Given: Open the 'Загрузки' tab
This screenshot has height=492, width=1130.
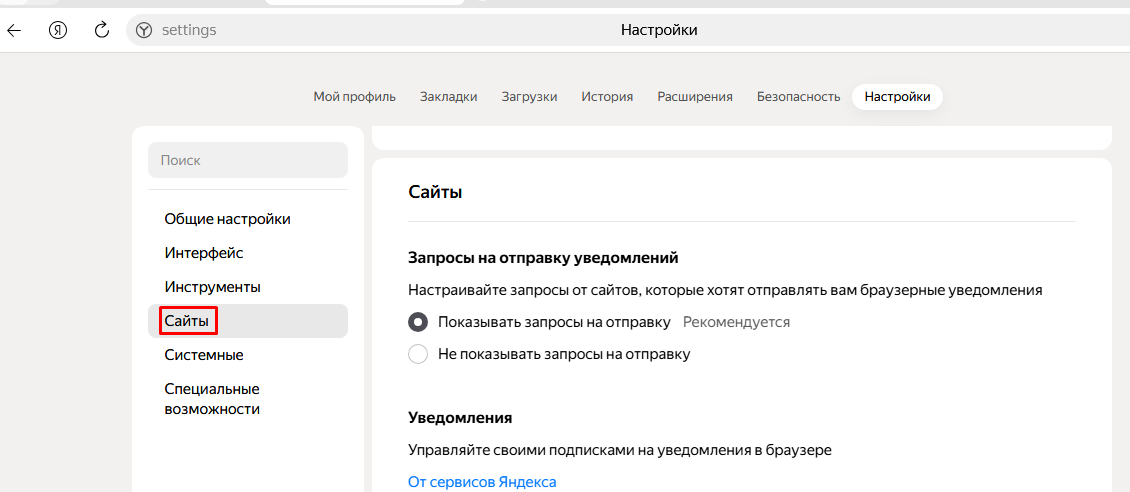Looking at the screenshot, I should click(x=529, y=97).
